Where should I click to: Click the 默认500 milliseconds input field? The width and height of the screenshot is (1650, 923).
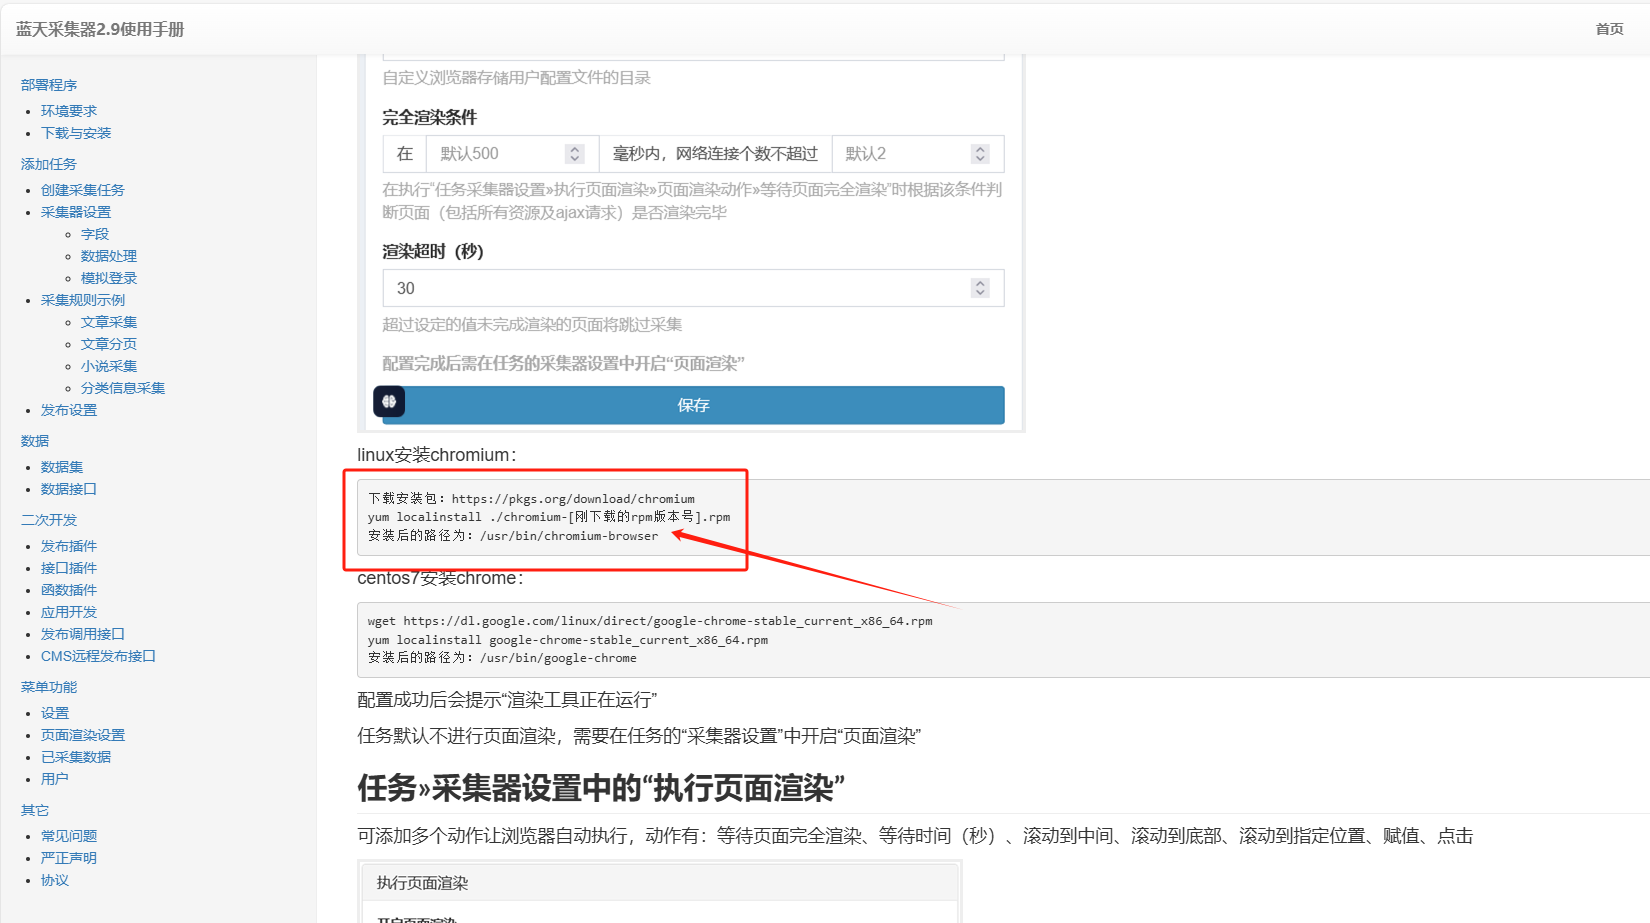coord(495,154)
